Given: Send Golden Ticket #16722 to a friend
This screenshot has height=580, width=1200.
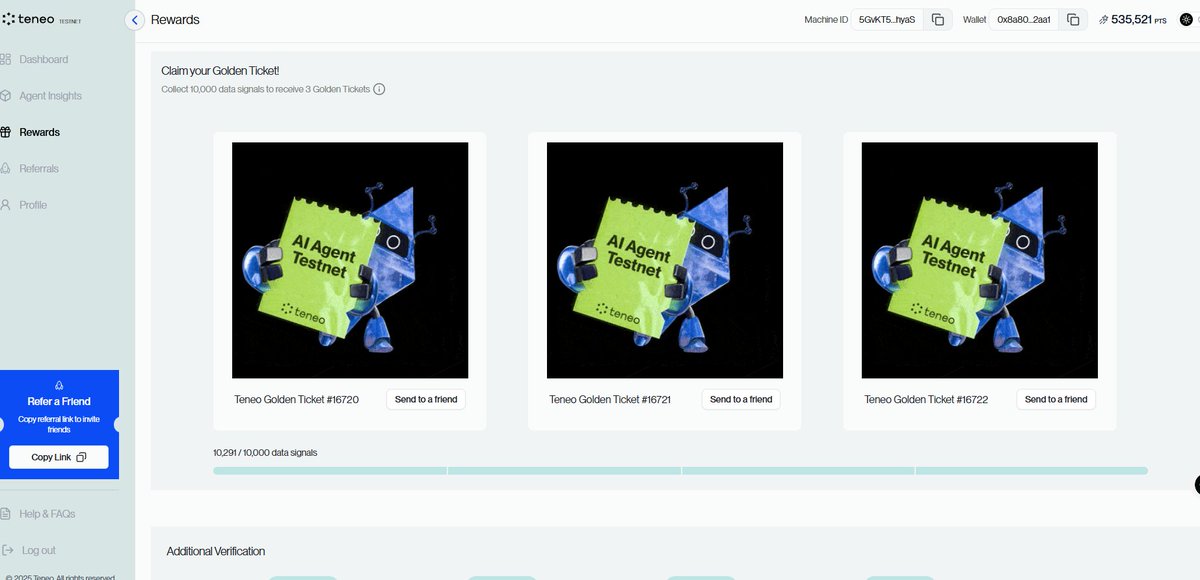Looking at the screenshot, I should (x=1056, y=399).
